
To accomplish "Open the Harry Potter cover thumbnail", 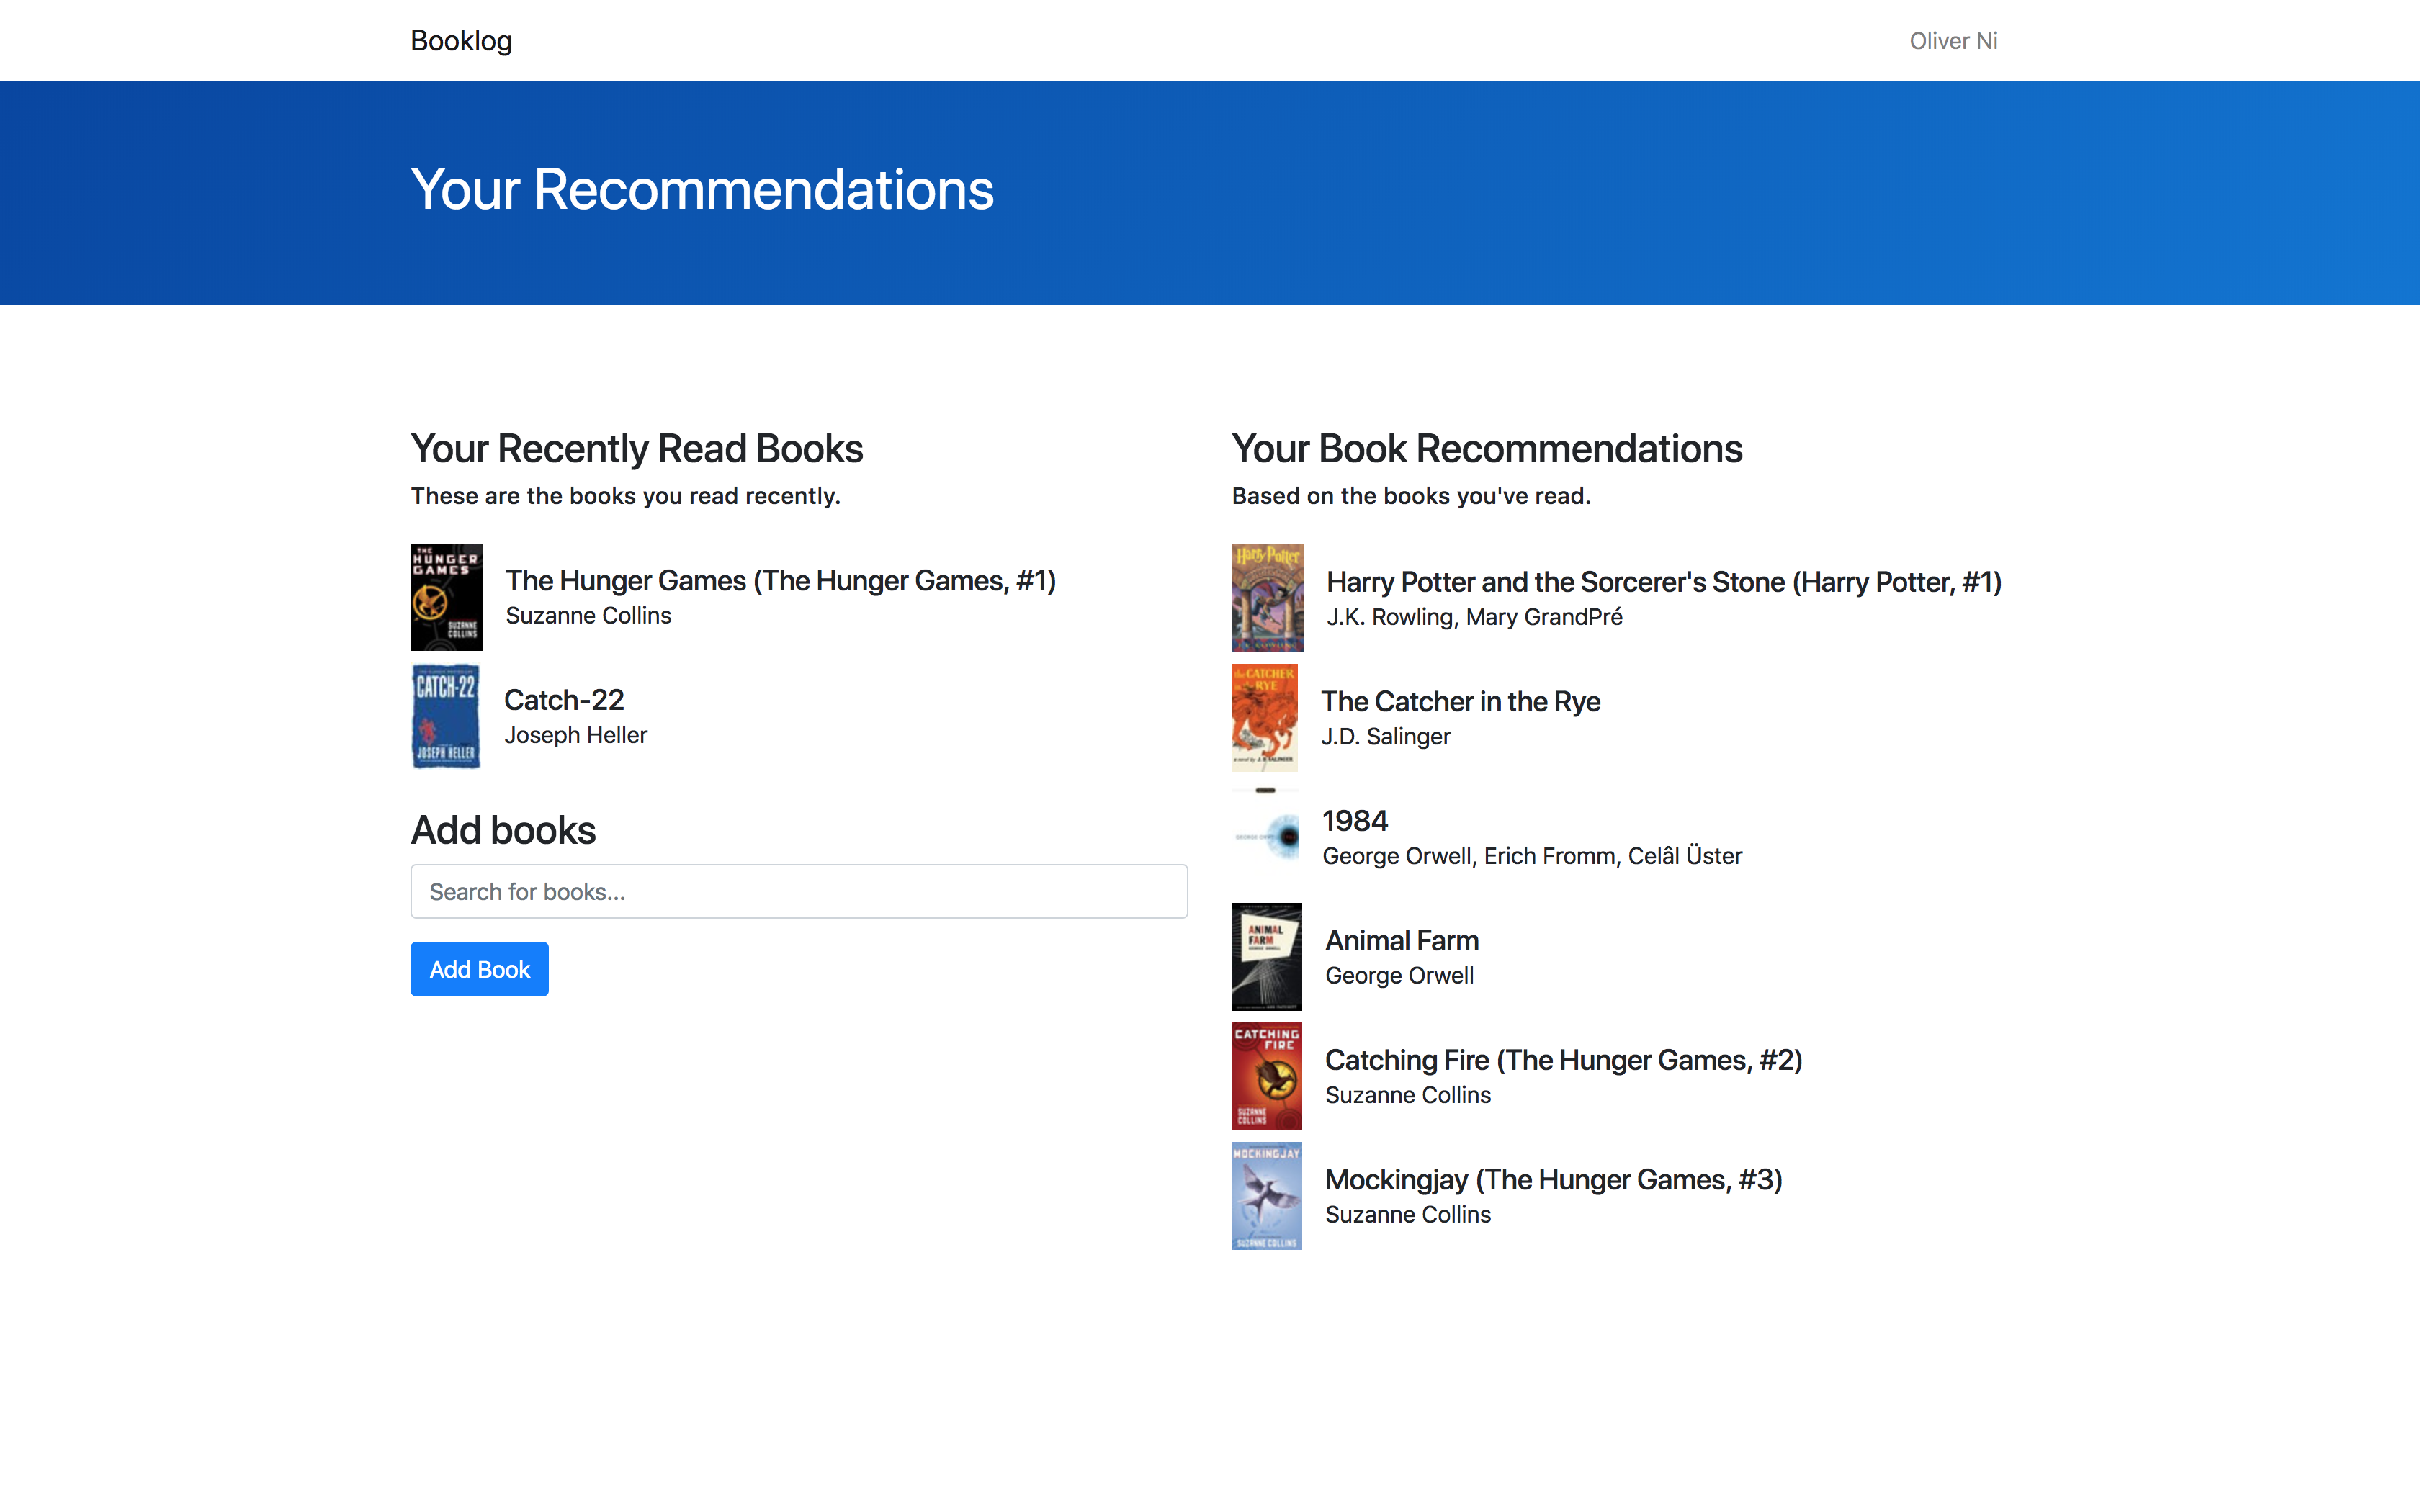I will [1267, 598].
